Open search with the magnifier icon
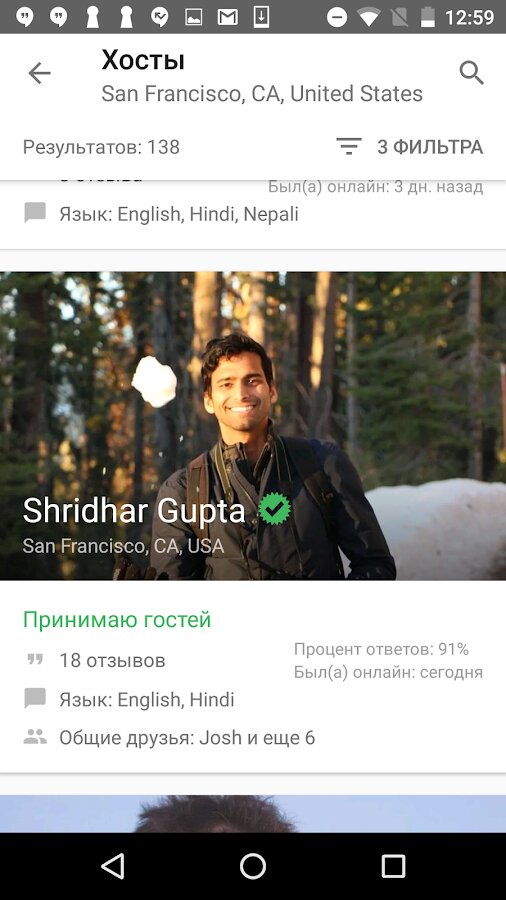The image size is (506, 900). [472, 73]
